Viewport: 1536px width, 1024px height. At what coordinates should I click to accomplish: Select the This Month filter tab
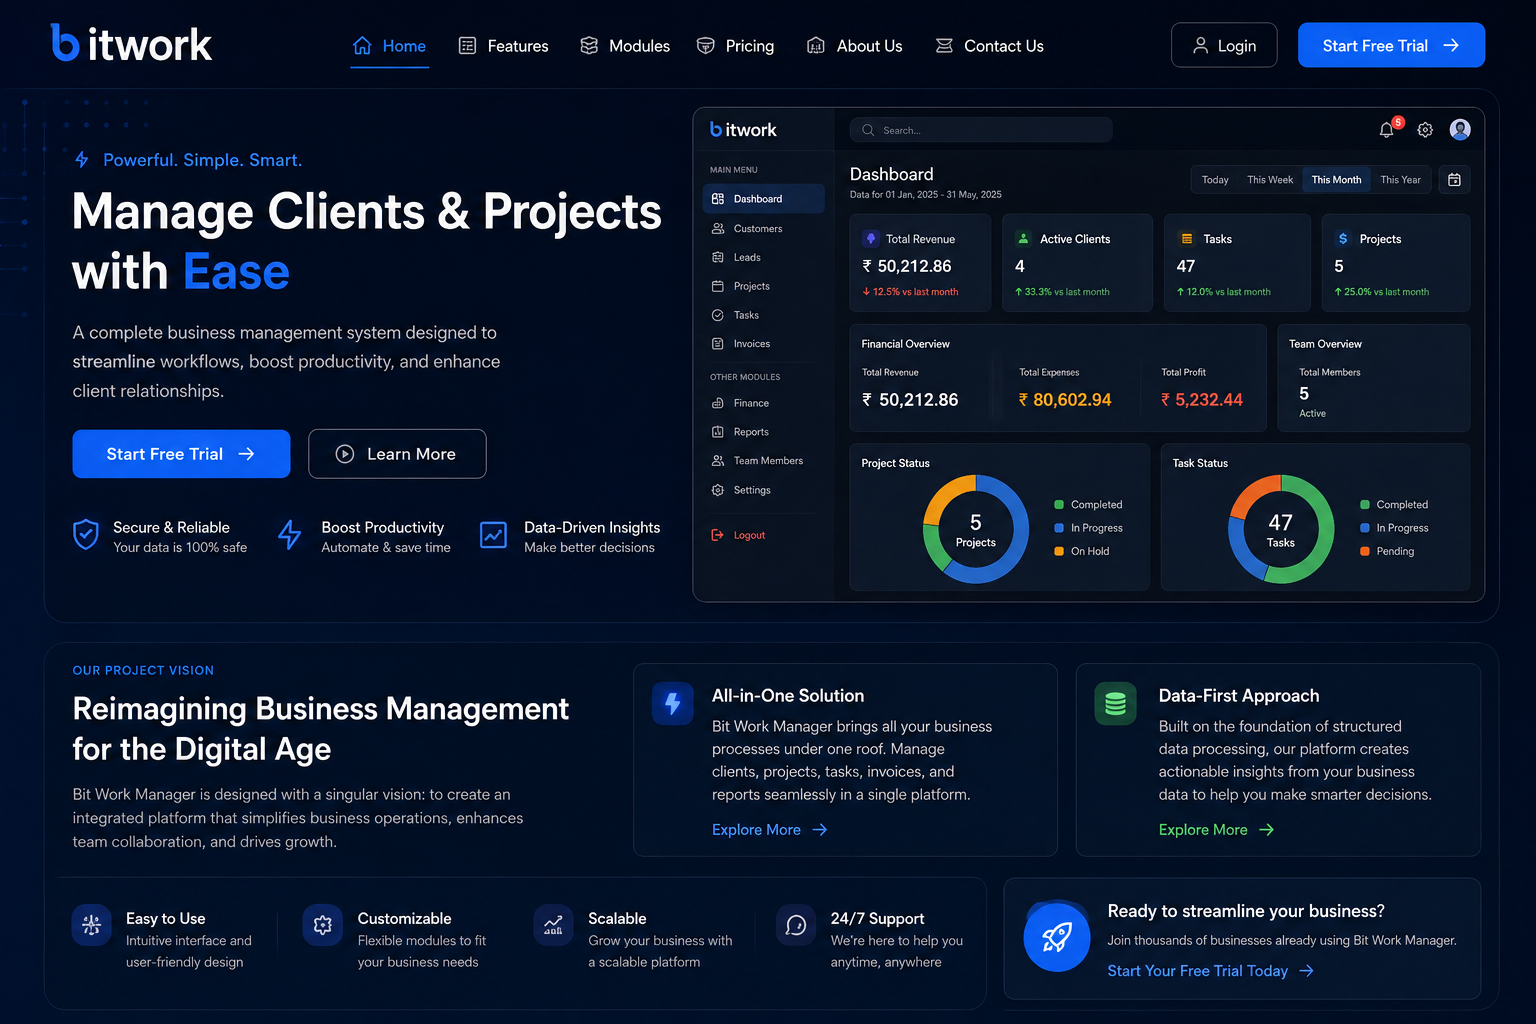pyautogui.click(x=1336, y=180)
